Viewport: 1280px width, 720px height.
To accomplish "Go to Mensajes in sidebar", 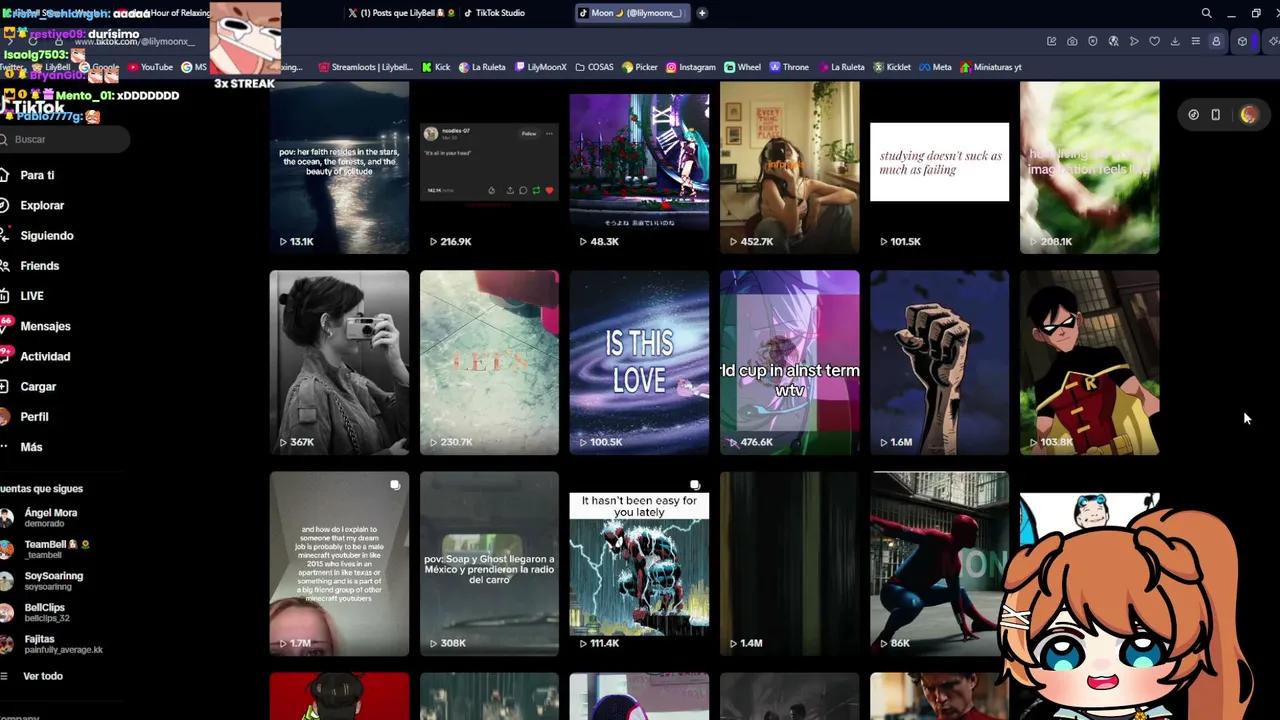I will 45,326.
